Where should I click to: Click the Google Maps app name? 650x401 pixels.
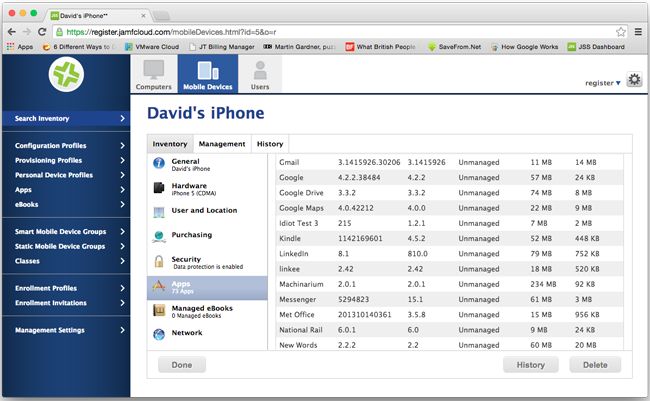click(301, 208)
